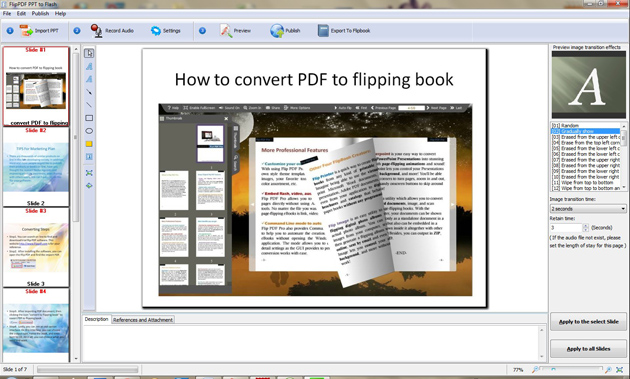Adjust the zoom slider handle in the status bar

coord(553,369)
